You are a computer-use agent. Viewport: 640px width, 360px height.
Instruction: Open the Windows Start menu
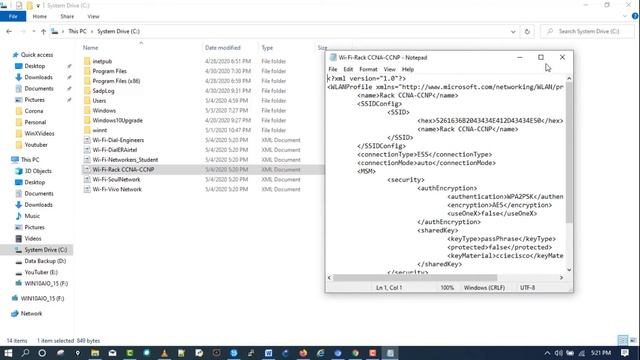point(8,353)
